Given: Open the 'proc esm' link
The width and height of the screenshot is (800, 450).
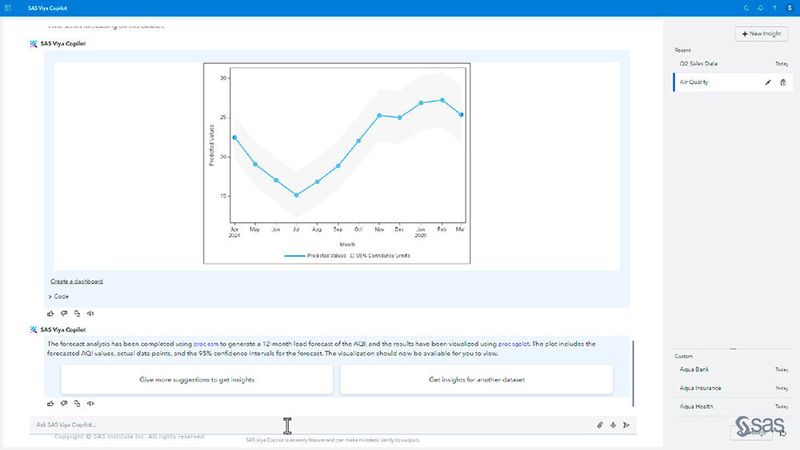Looking at the screenshot, I should pyautogui.click(x=206, y=344).
